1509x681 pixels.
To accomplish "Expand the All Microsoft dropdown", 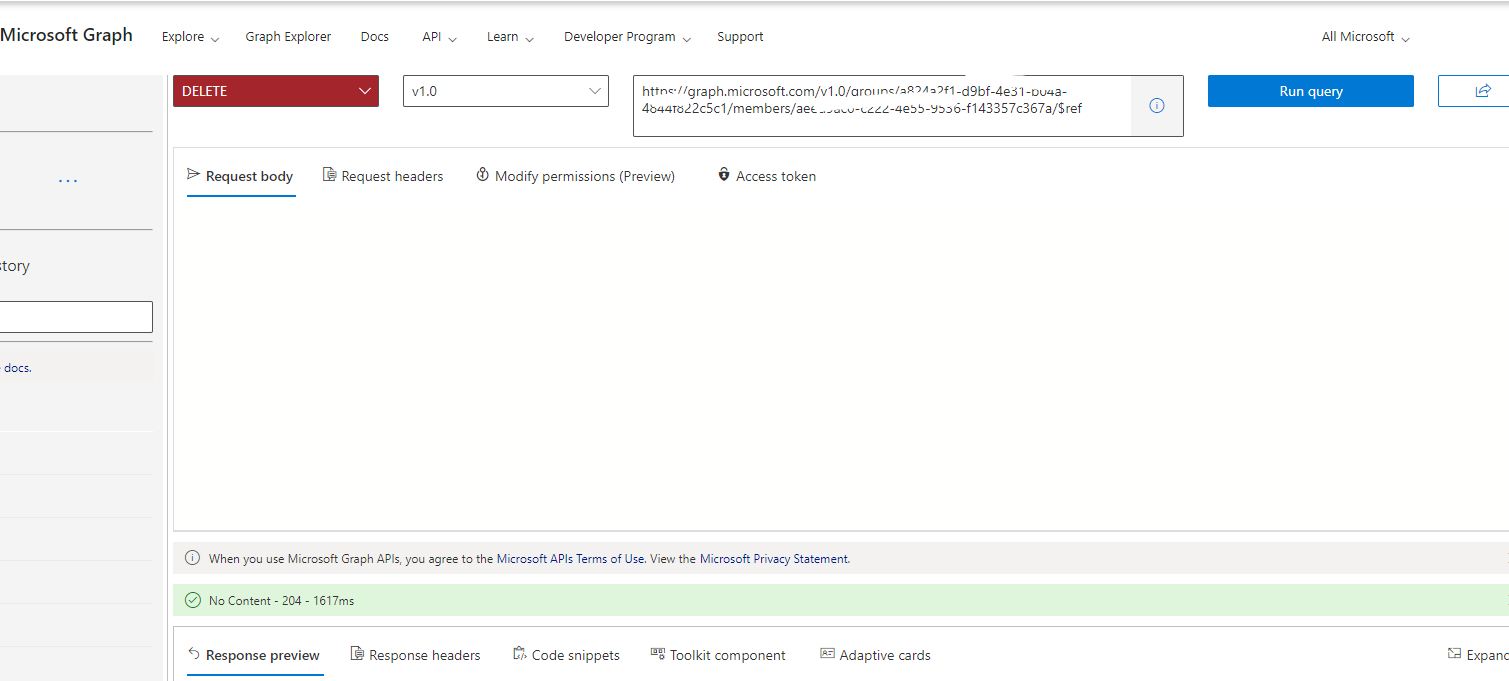I will click(x=1363, y=36).
